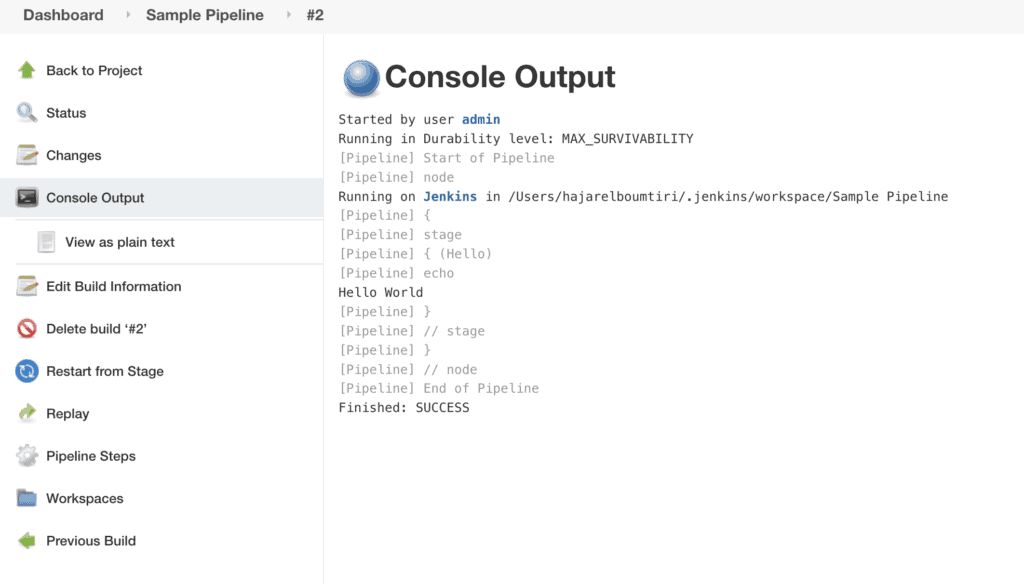Click the red Delete build icon
The height and width of the screenshot is (584, 1024).
(27, 328)
